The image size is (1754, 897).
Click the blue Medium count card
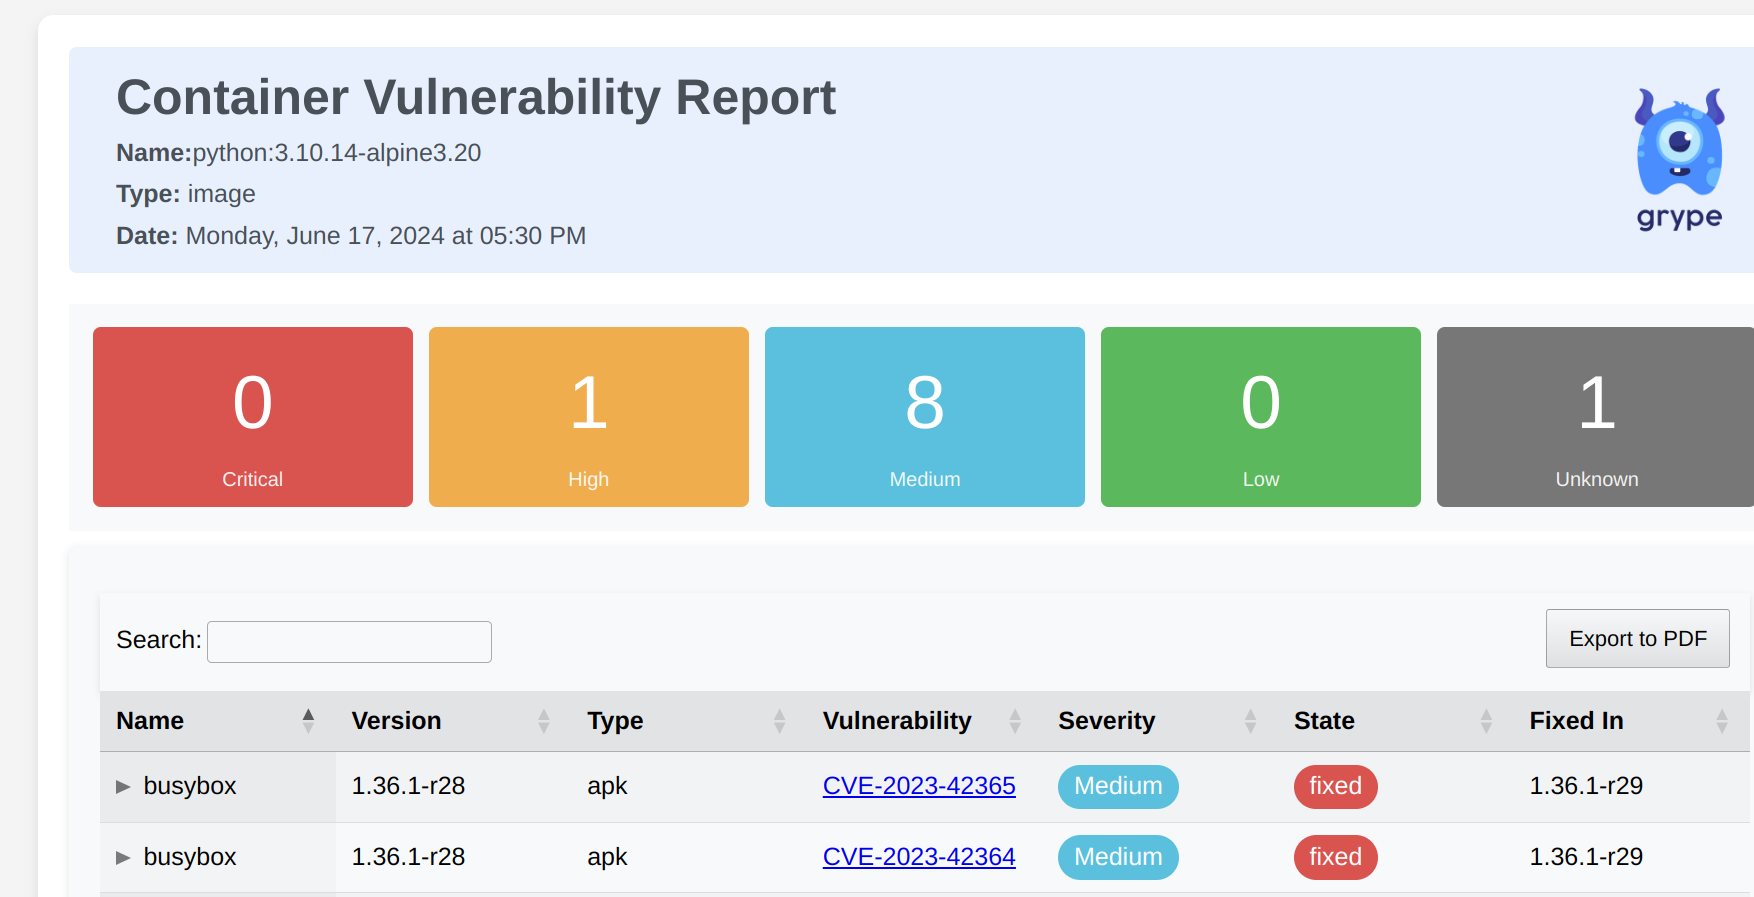[x=925, y=417]
